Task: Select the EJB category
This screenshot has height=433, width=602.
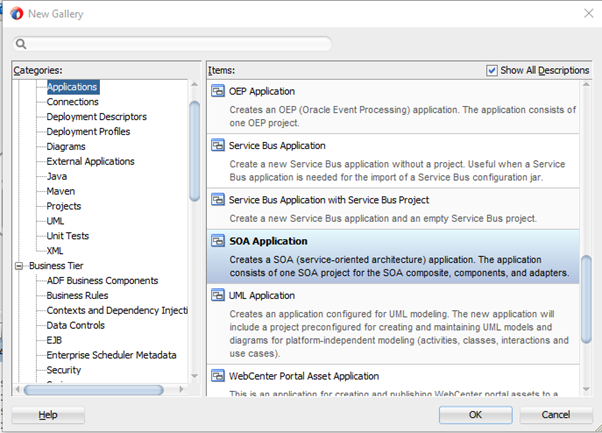Action: tap(54, 340)
